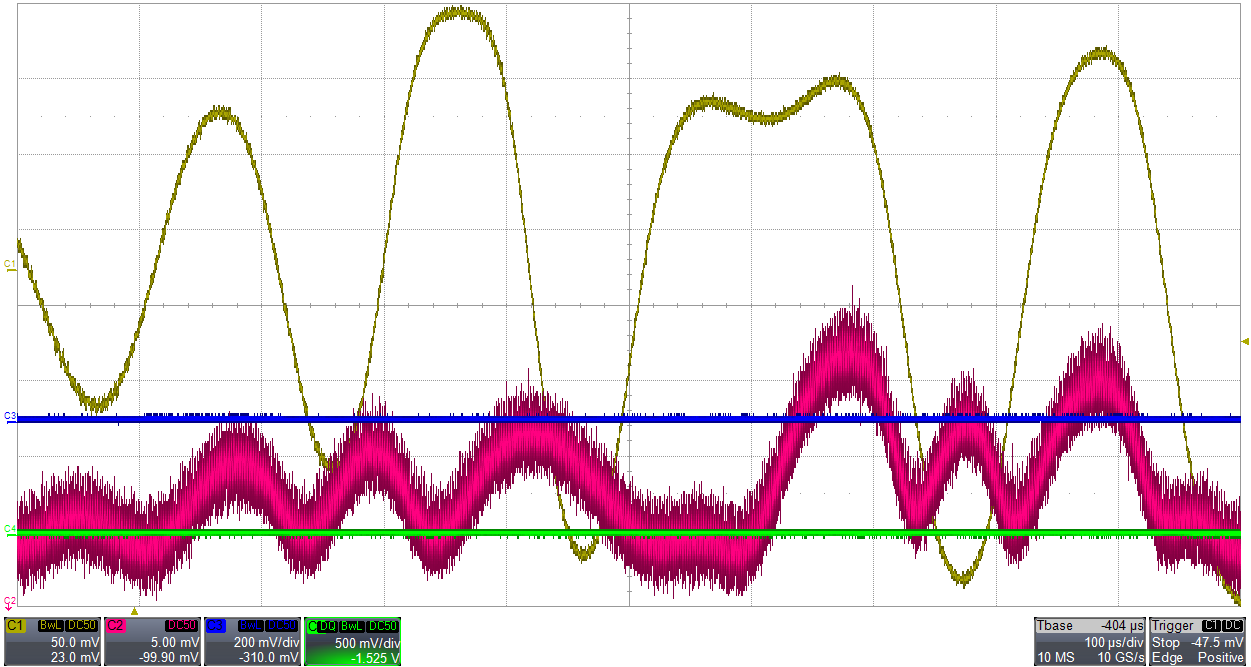The image size is (1251, 667).
Task: Click the C1 DC badge in Trigger box
Action: pos(1223,625)
